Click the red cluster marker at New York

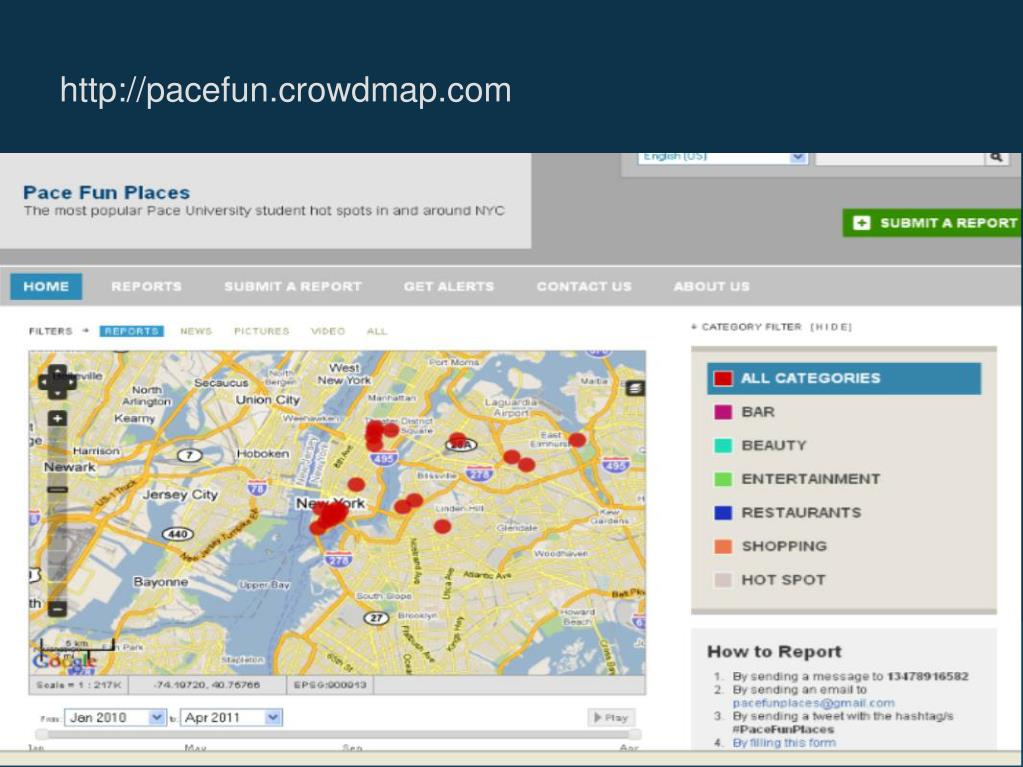tap(331, 515)
